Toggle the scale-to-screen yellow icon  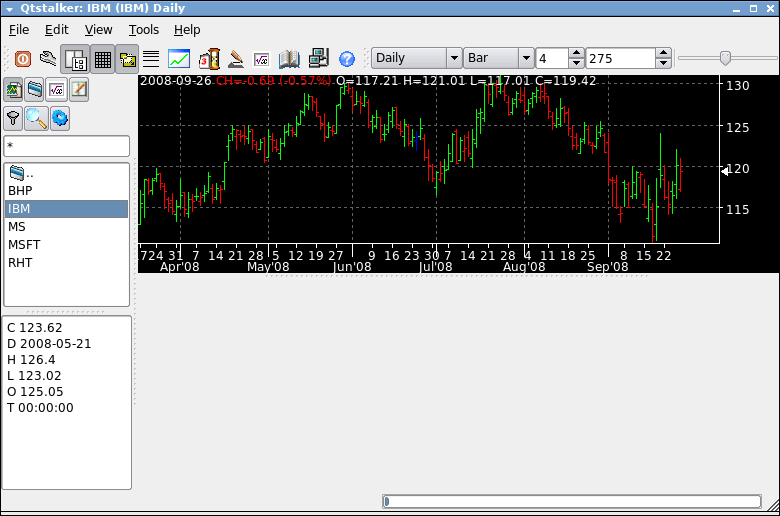point(127,59)
